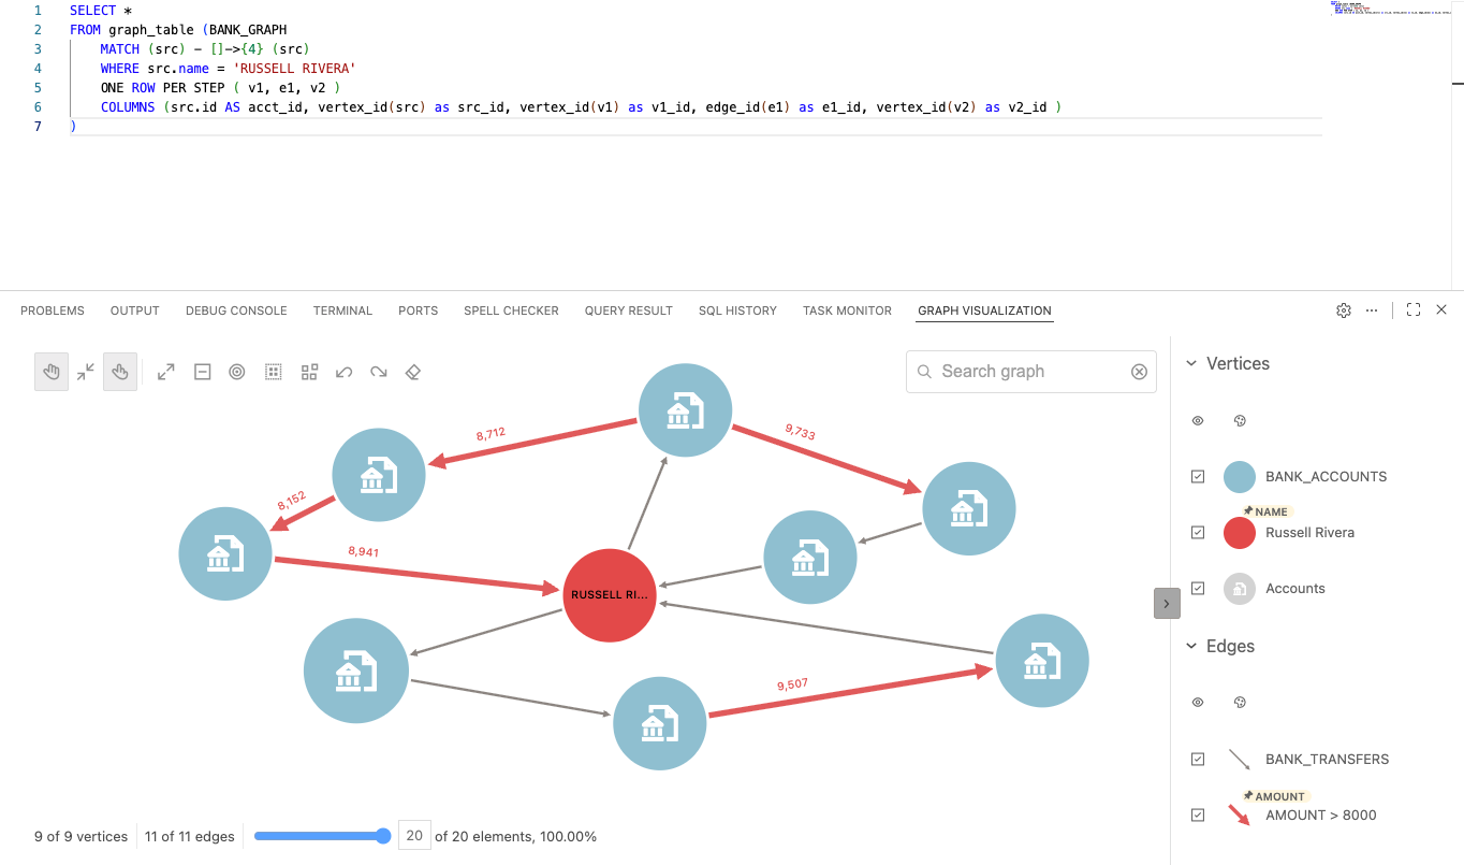Click the inward arrows fit-to-screen icon
The width and height of the screenshot is (1464, 866).
point(86,372)
